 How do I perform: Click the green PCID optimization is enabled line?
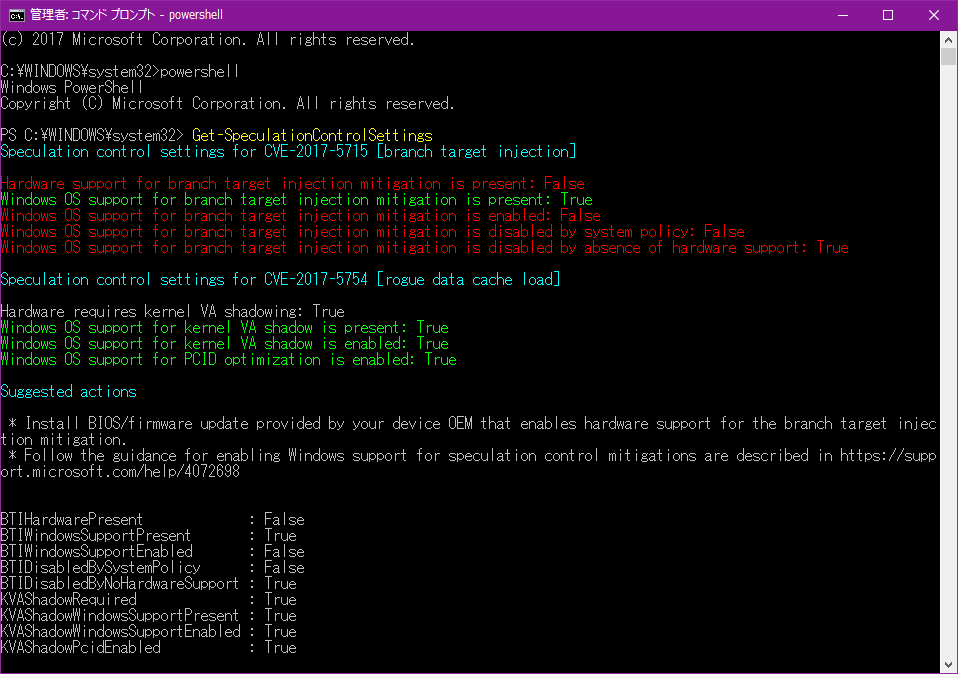pyautogui.click(x=228, y=360)
